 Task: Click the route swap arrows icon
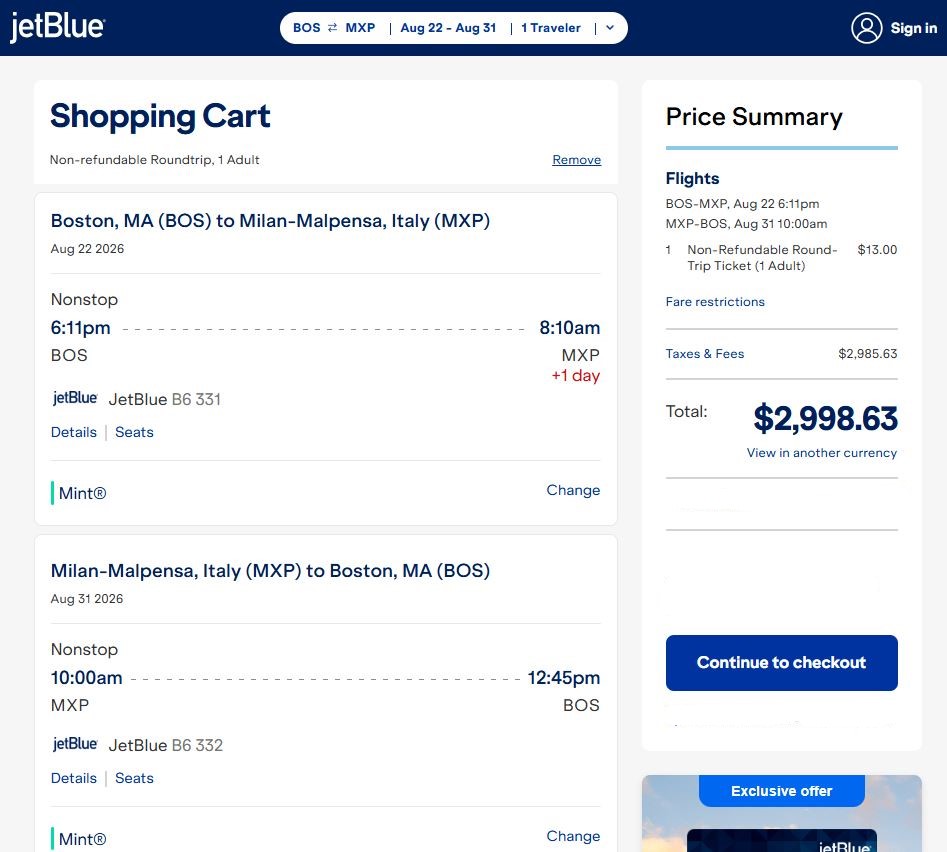[x=333, y=28]
